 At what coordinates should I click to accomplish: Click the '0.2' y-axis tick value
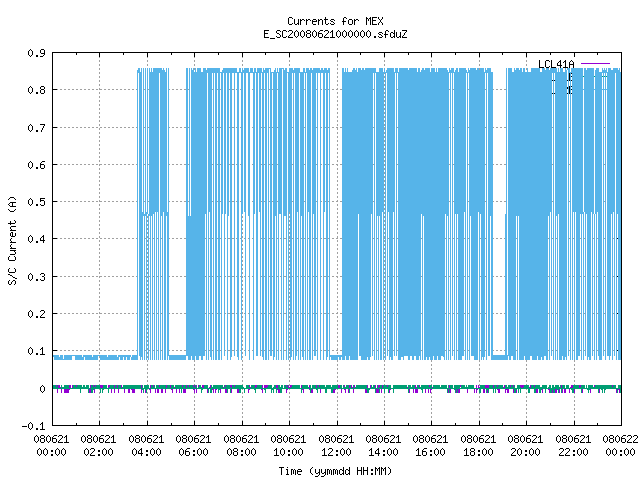point(36,314)
